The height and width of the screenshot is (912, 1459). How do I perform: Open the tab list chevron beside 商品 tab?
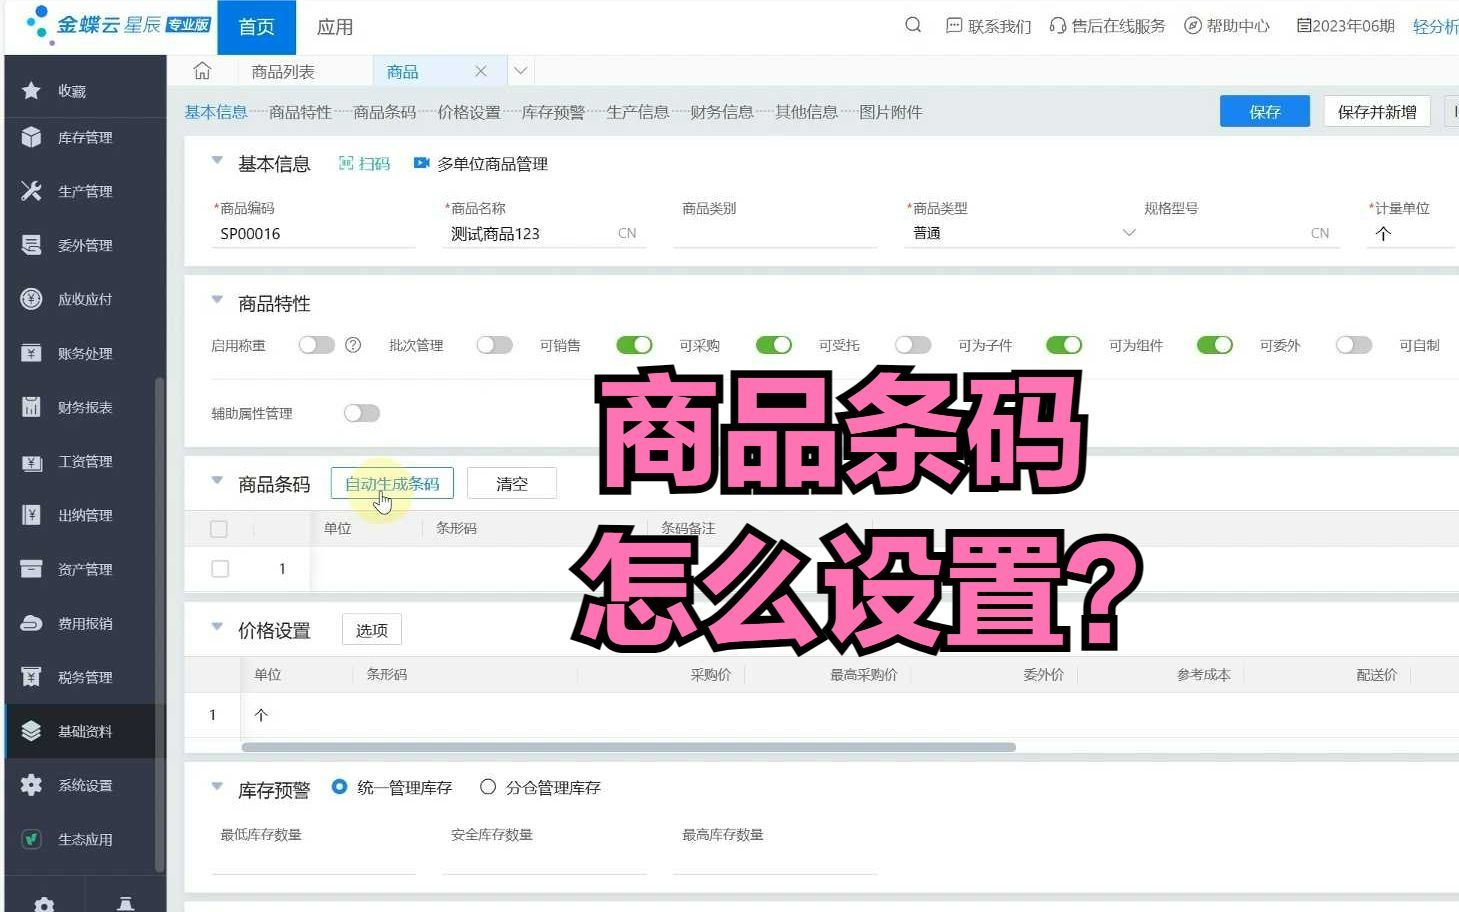[x=520, y=70]
